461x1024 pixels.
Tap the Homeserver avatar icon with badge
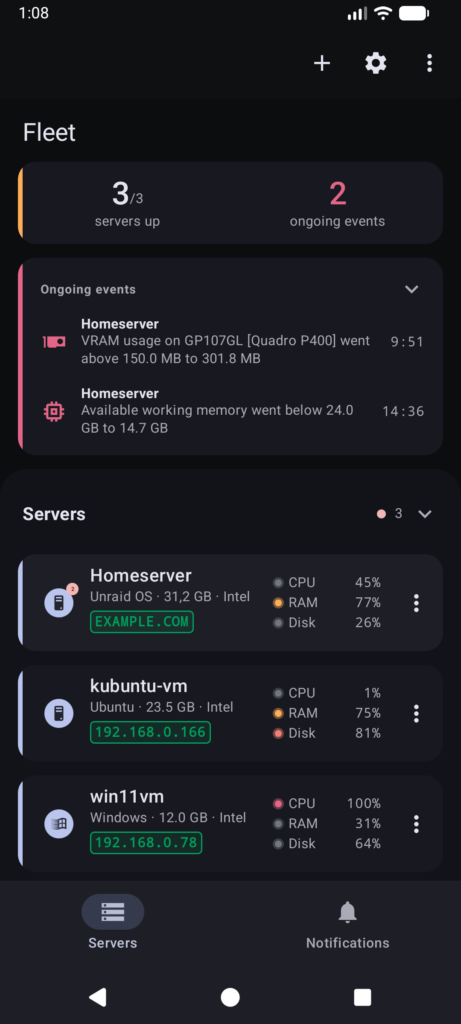59,602
